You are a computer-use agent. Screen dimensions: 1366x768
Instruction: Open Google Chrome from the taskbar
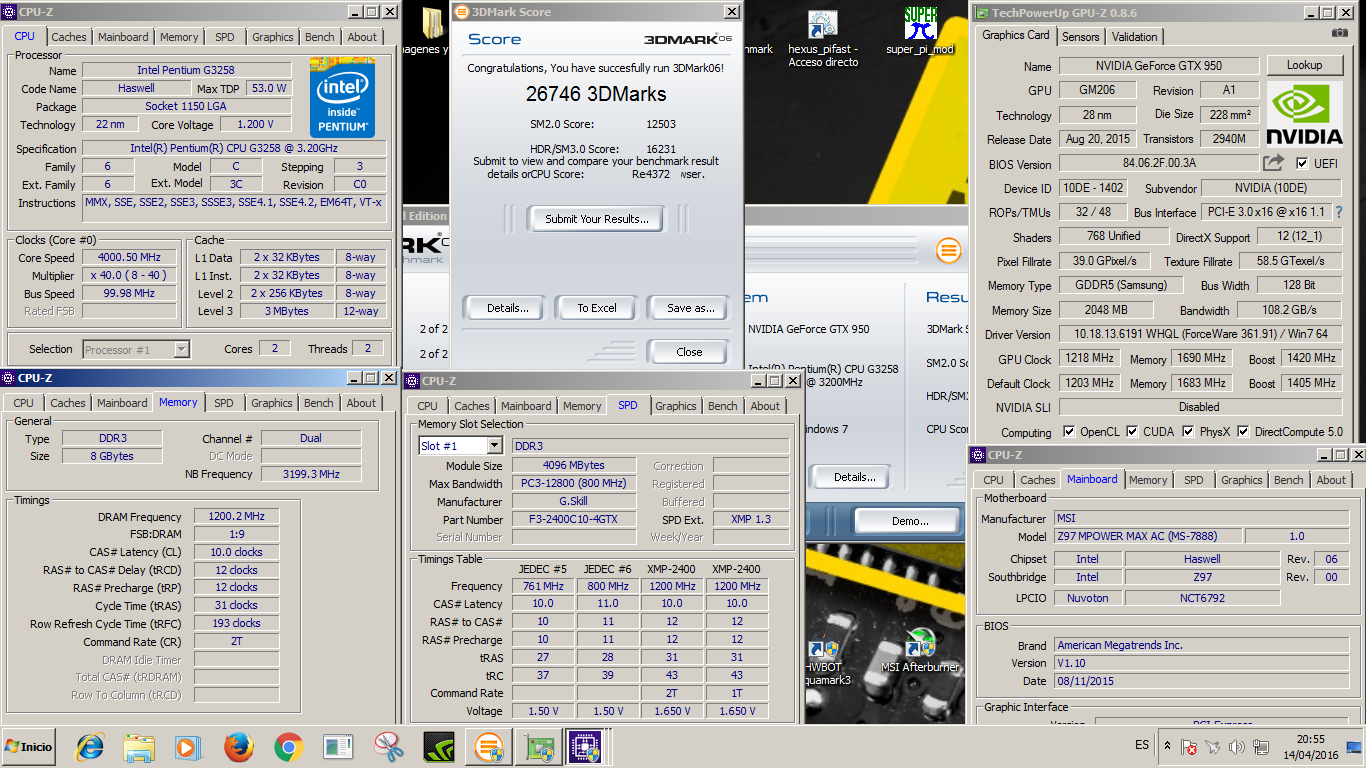288,746
